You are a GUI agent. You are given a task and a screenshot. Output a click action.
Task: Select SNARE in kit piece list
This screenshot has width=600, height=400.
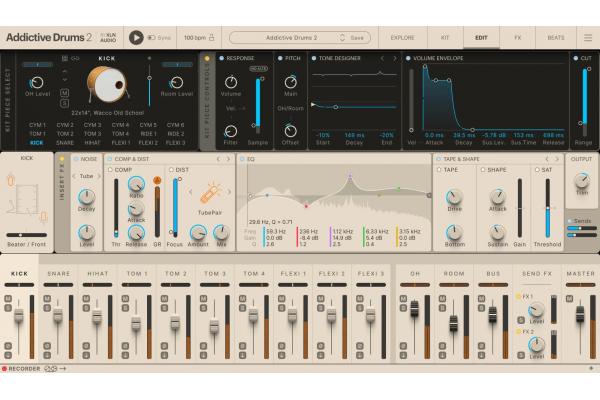point(65,143)
